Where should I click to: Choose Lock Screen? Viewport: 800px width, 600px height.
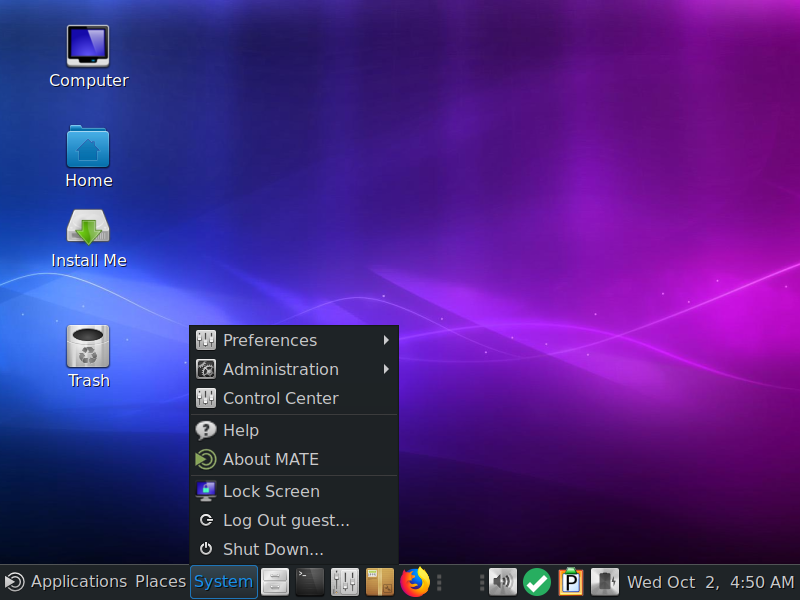pyautogui.click(x=293, y=491)
